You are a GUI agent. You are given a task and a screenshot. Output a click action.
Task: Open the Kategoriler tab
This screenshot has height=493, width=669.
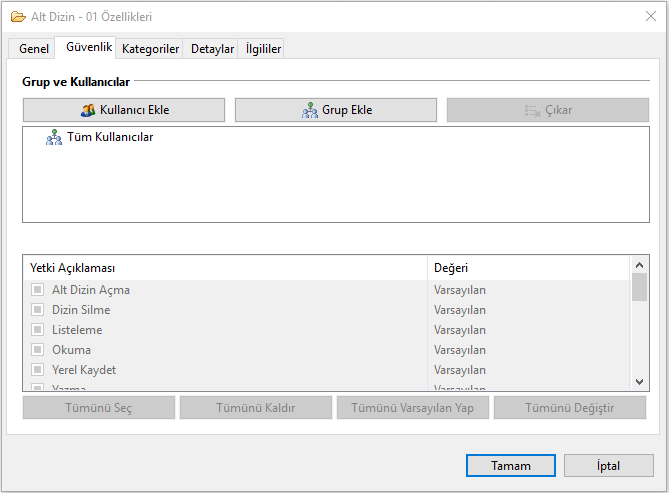click(x=150, y=49)
